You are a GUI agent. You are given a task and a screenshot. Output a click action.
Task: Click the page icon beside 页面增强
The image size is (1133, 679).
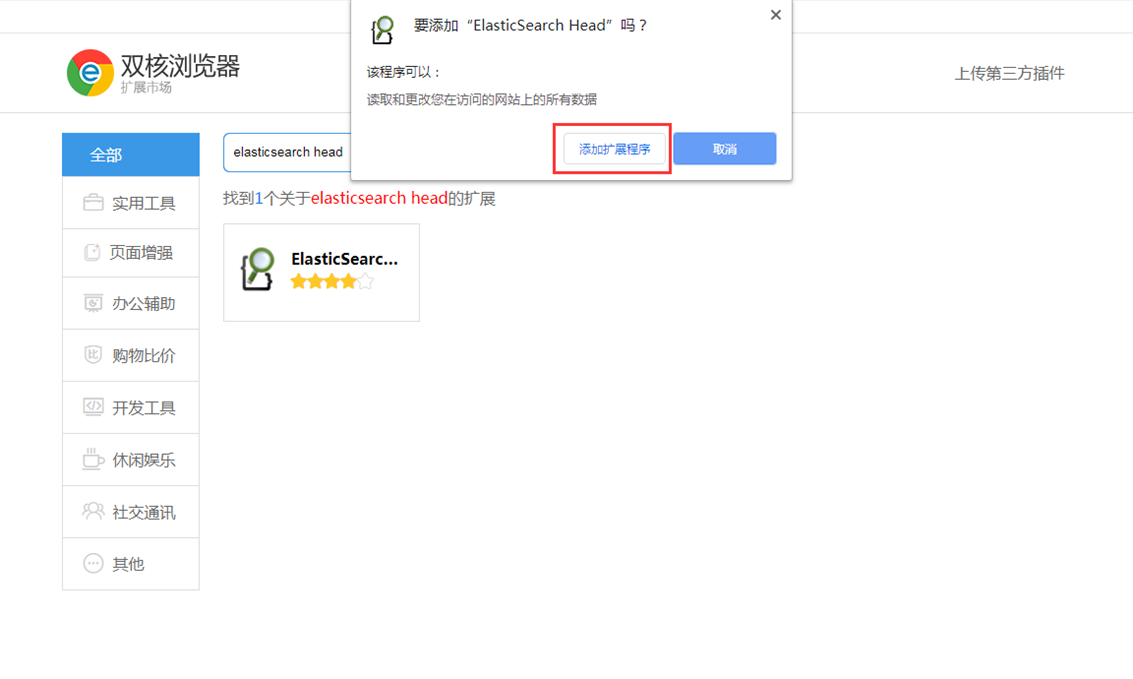(x=92, y=252)
